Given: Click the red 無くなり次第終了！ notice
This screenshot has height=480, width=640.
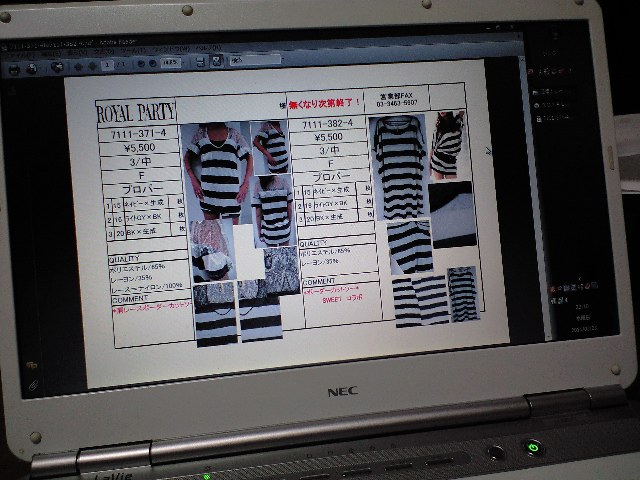Looking at the screenshot, I should [x=325, y=103].
